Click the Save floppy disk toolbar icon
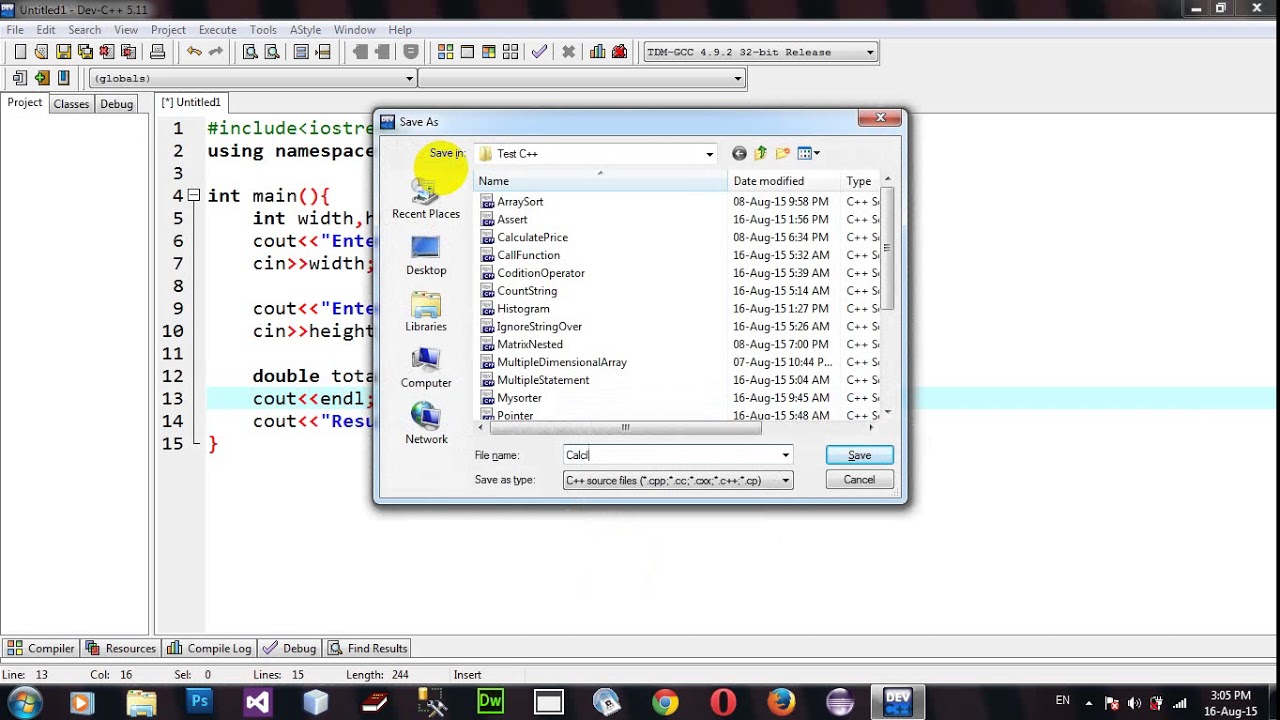The width and height of the screenshot is (1280, 720). (x=64, y=52)
